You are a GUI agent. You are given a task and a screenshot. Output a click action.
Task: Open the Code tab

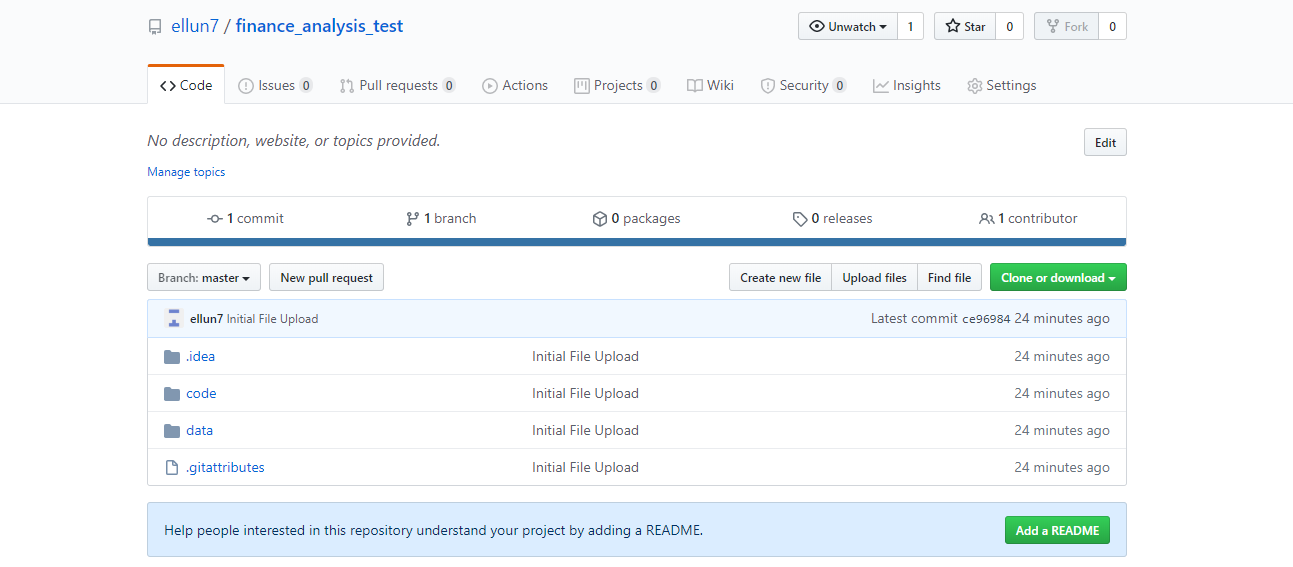186,86
